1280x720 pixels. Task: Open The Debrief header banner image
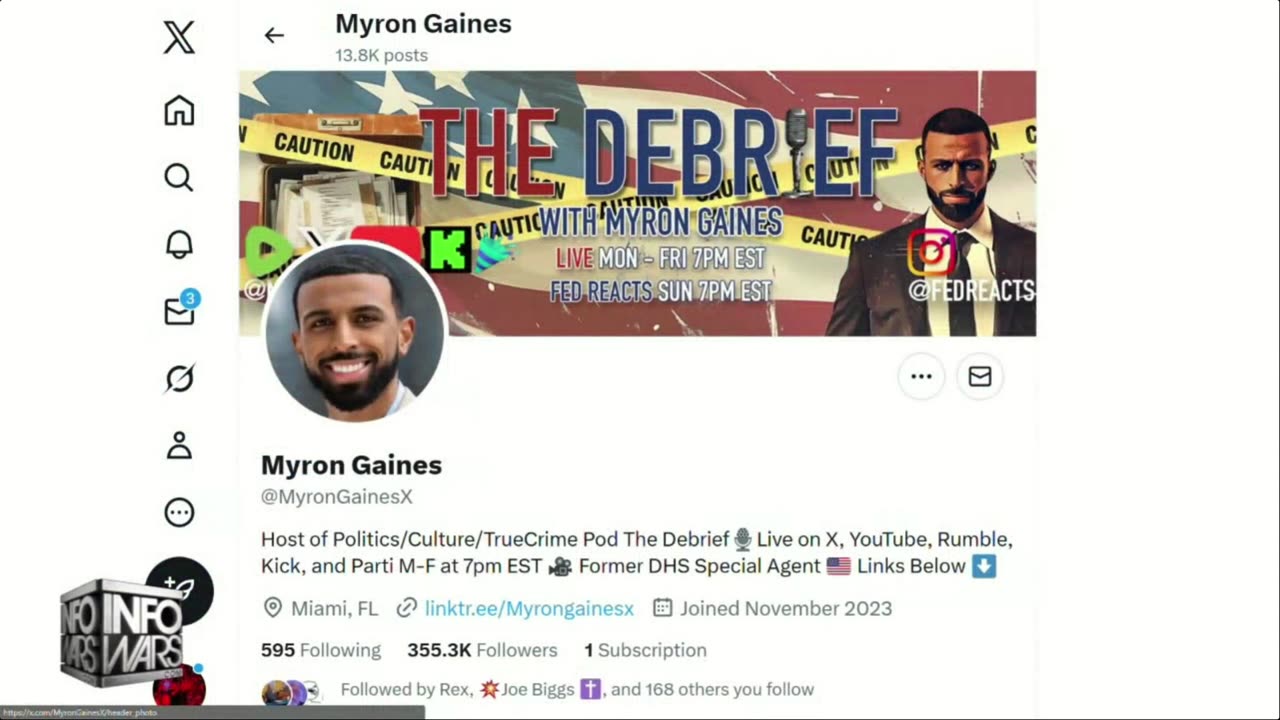click(637, 203)
